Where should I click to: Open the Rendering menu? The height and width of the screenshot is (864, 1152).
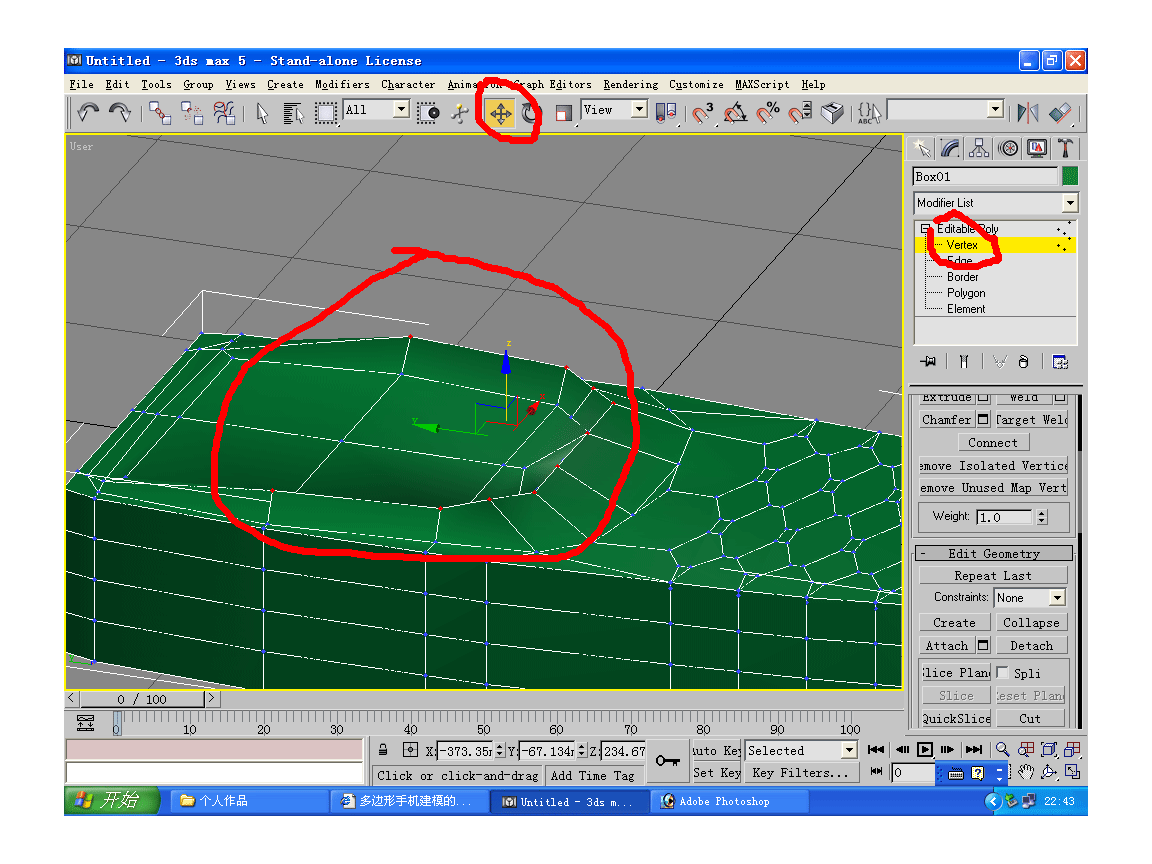[630, 84]
